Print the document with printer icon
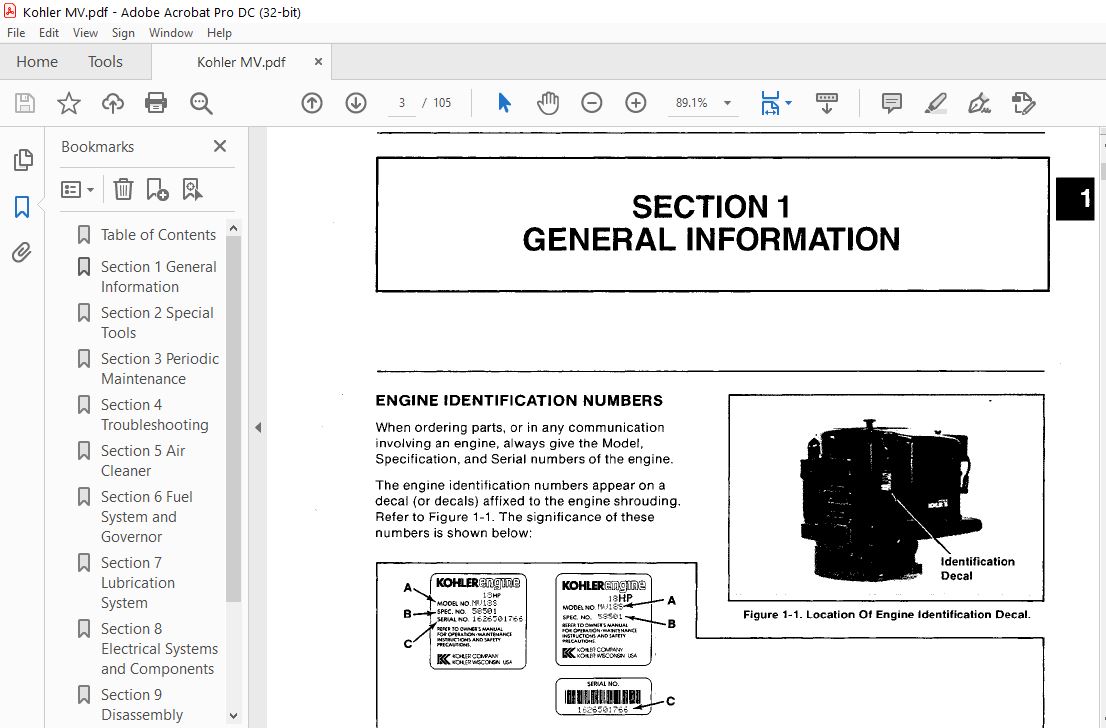 pyautogui.click(x=156, y=103)
